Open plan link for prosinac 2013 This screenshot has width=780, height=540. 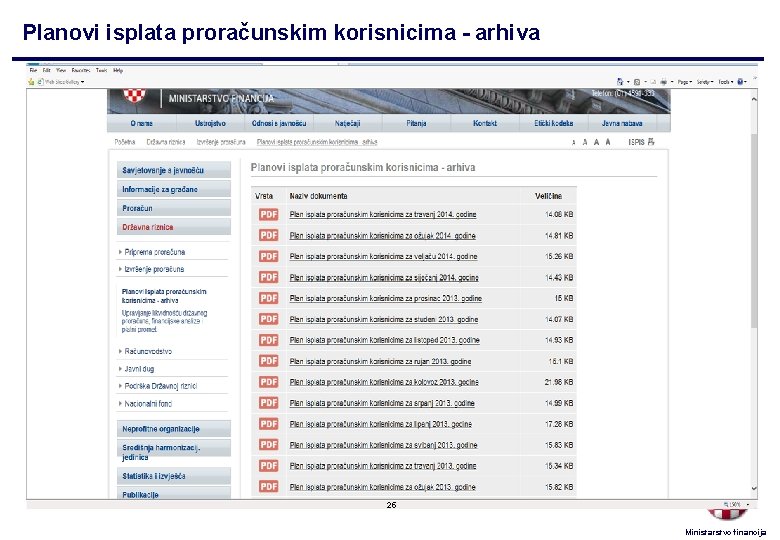point(386,298)
